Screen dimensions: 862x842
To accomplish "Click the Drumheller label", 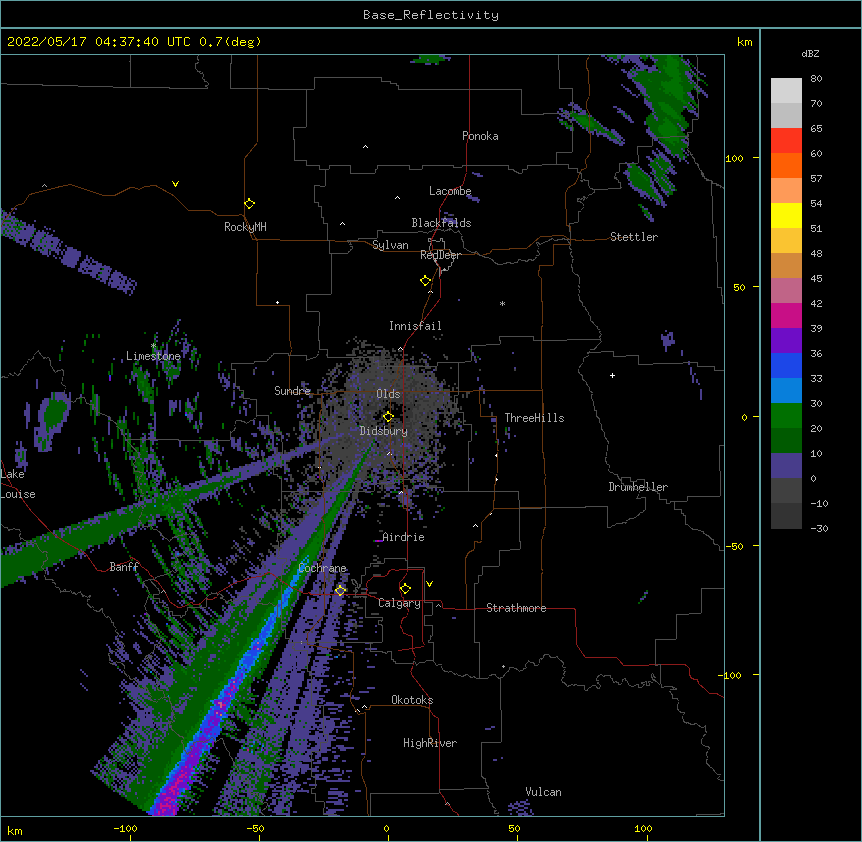I will point(638,487).
